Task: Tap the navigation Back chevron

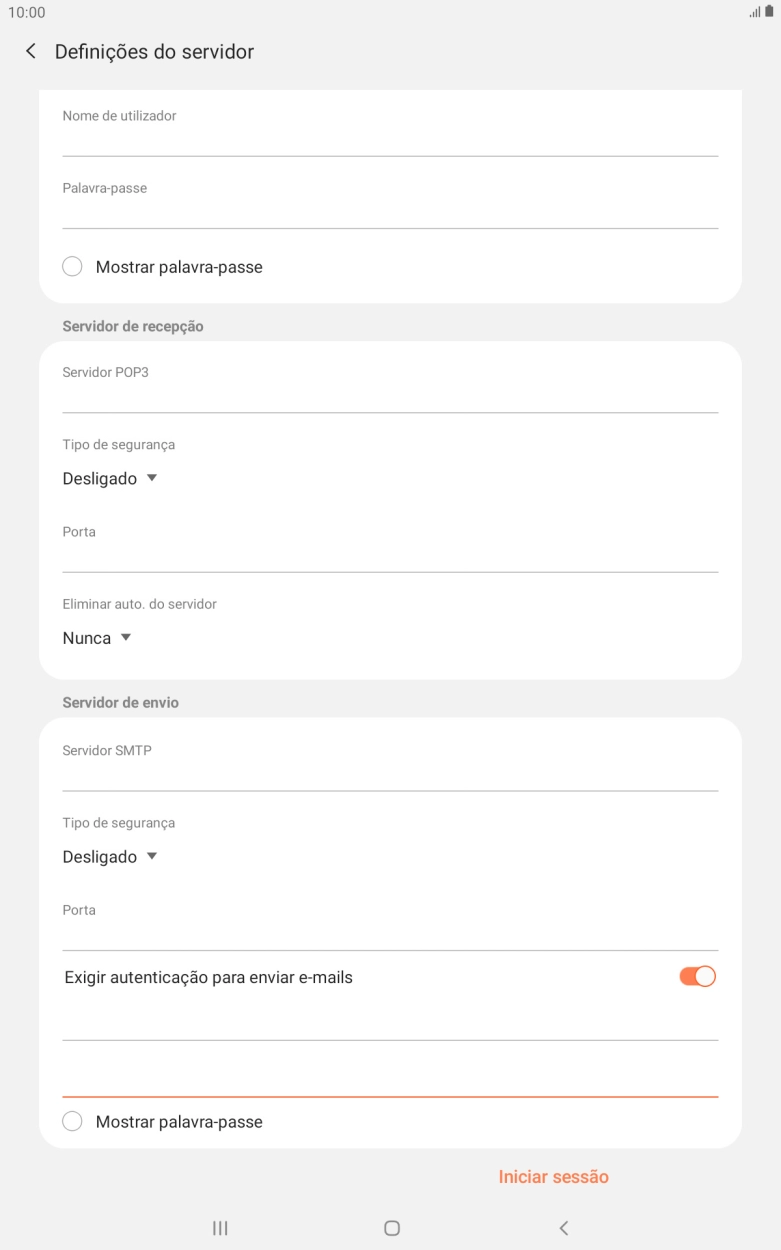Action: 563,1228
